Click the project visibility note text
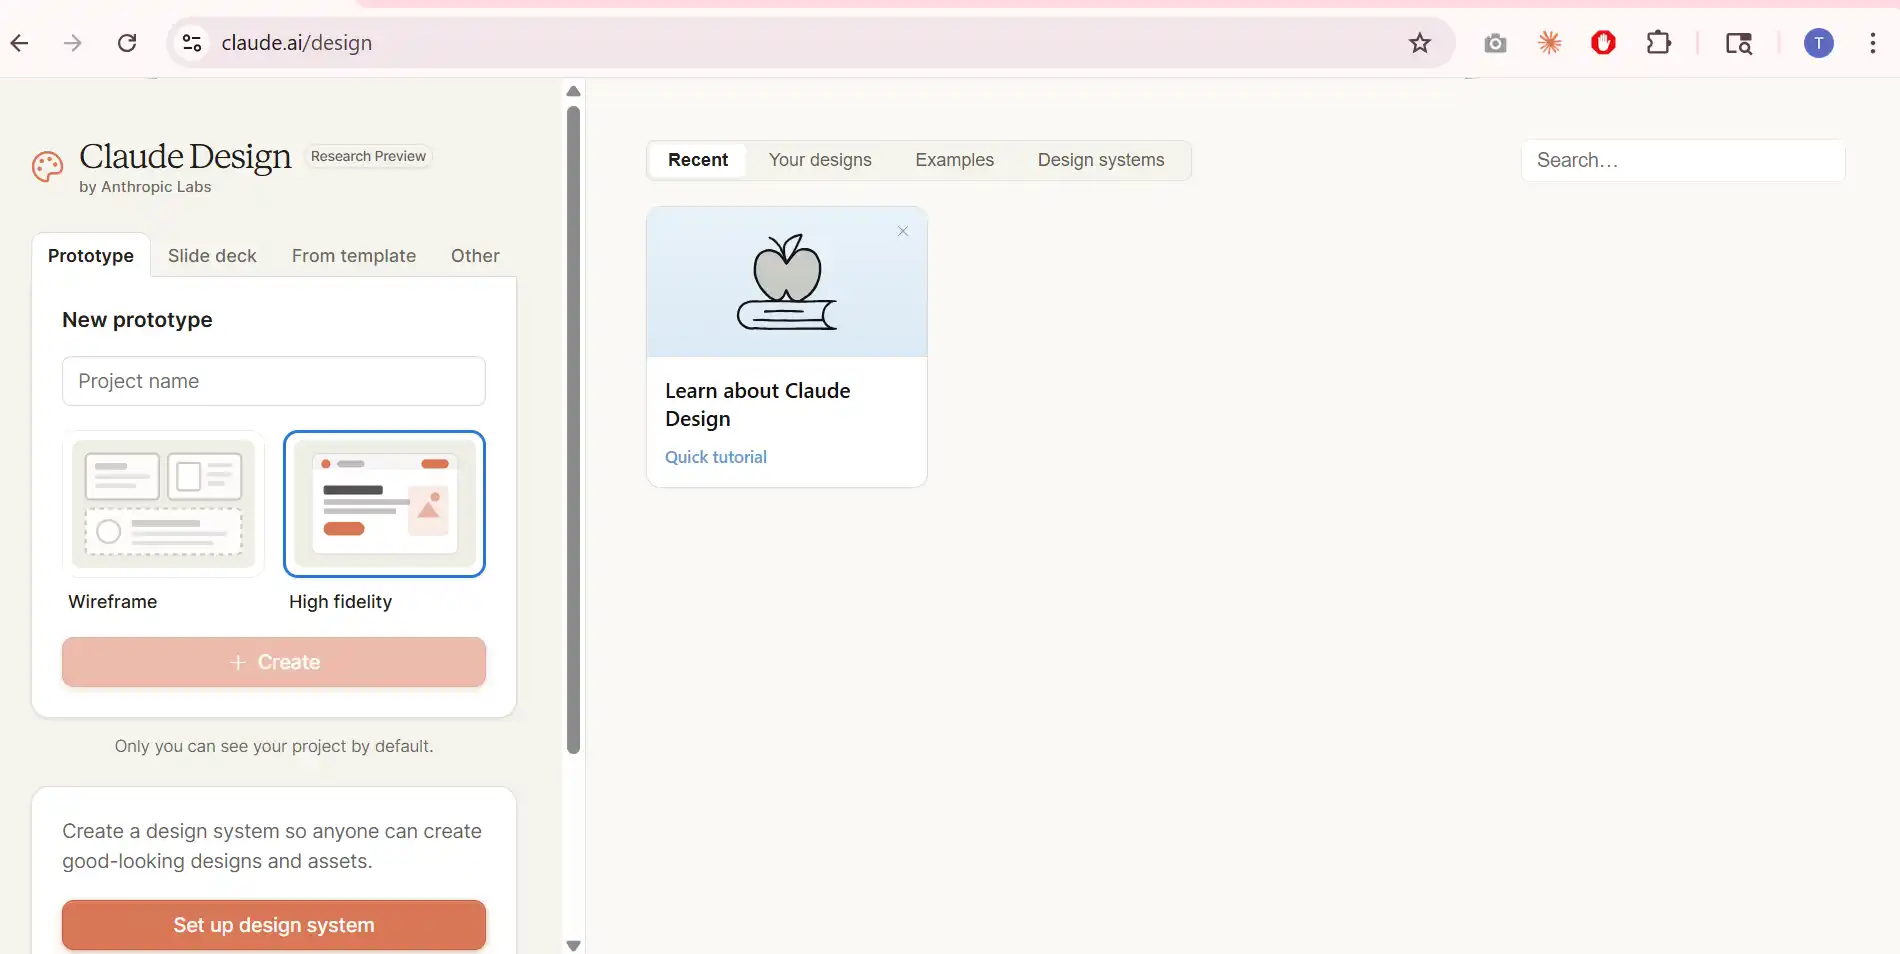Image resolution: width=1900 pixels, height=954 pixels. (274, 746)
